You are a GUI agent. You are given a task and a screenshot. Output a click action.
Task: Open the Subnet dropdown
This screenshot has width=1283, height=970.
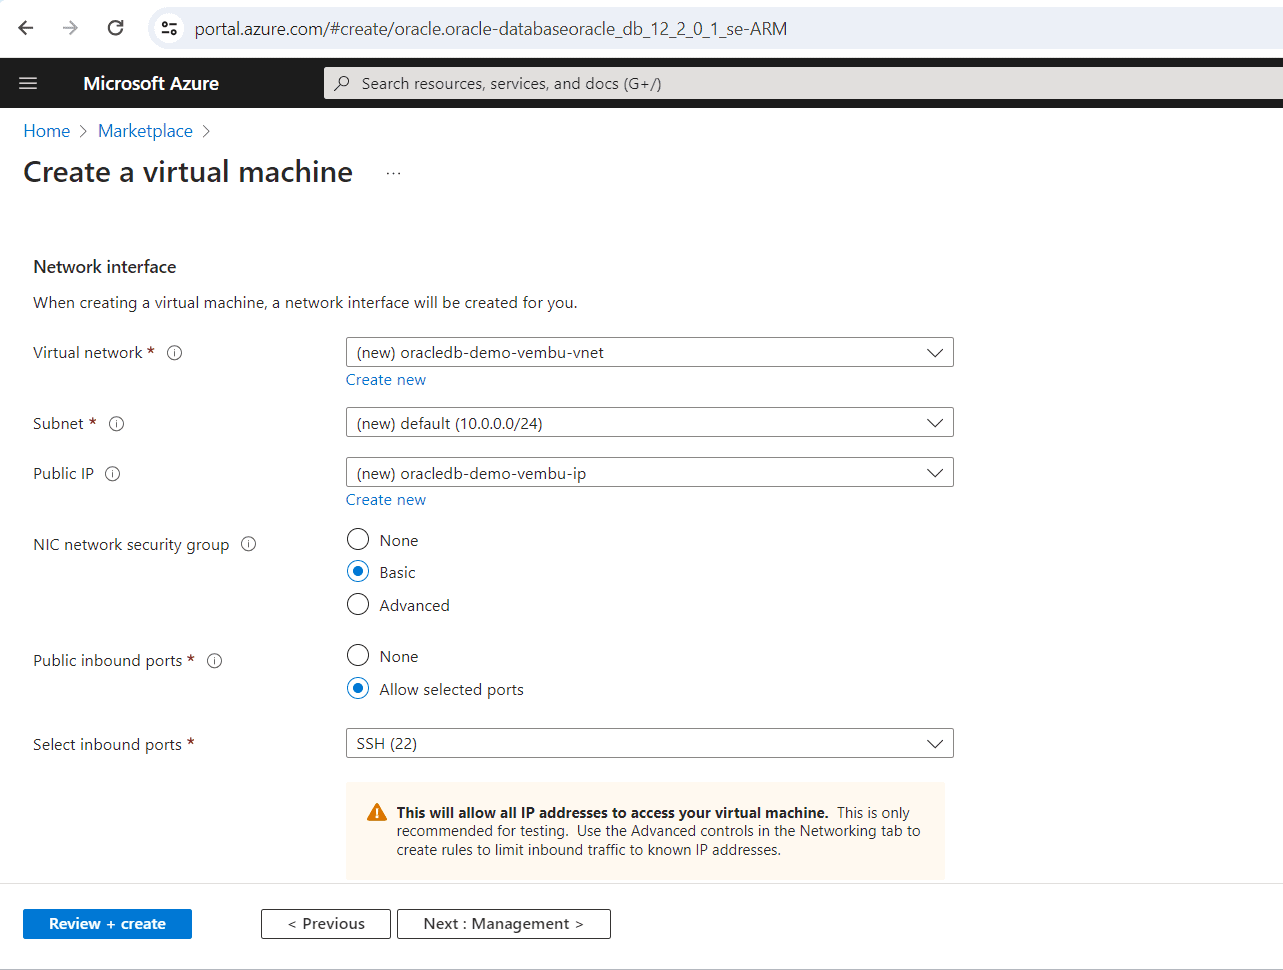coord(649,423)
